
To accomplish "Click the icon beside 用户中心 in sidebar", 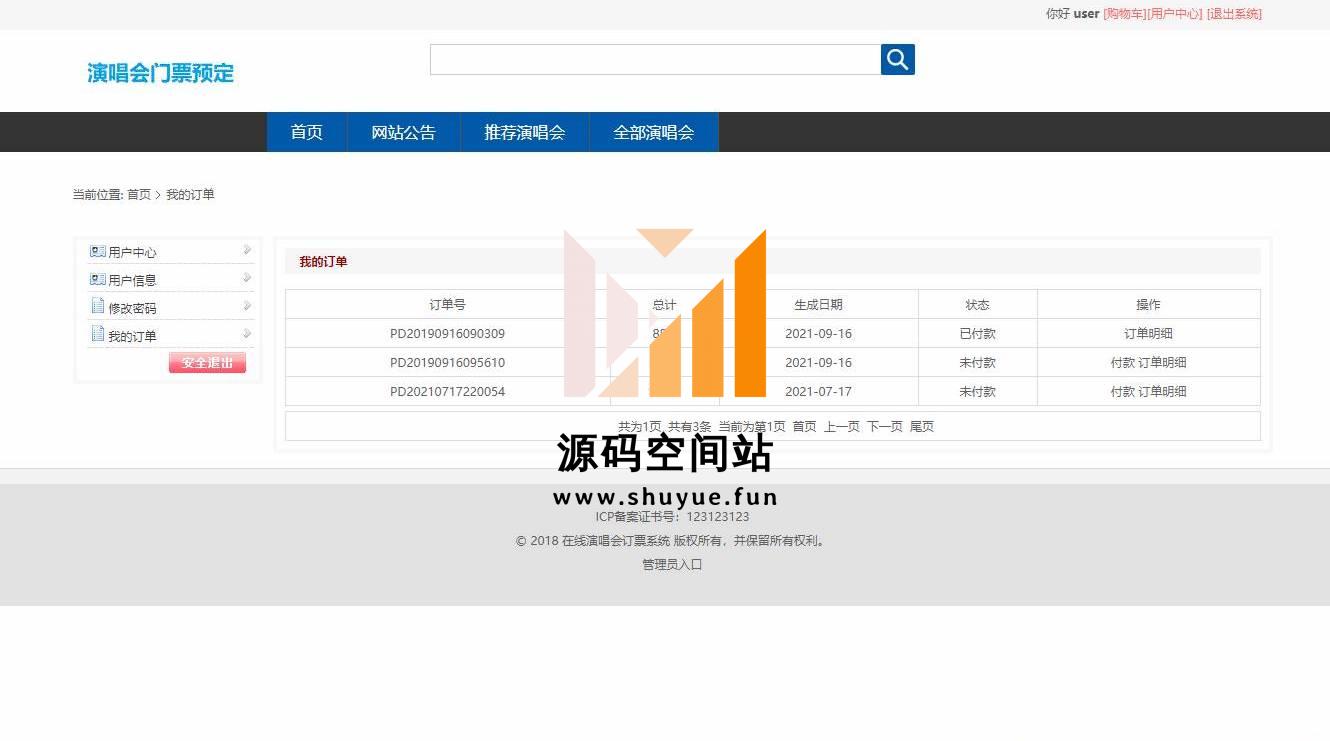I will tap(98, 252).
